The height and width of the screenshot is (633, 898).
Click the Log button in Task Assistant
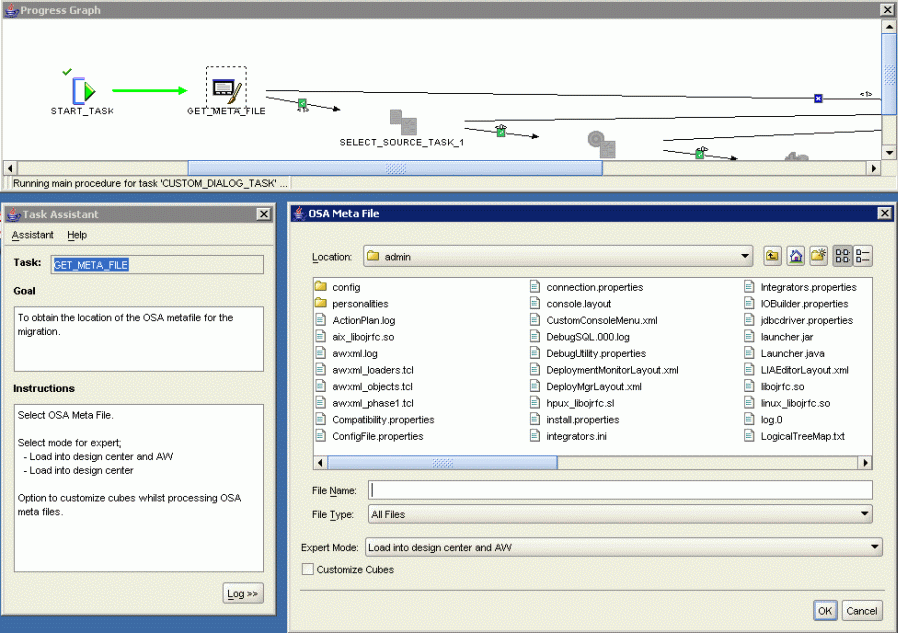tap(242, 593)
